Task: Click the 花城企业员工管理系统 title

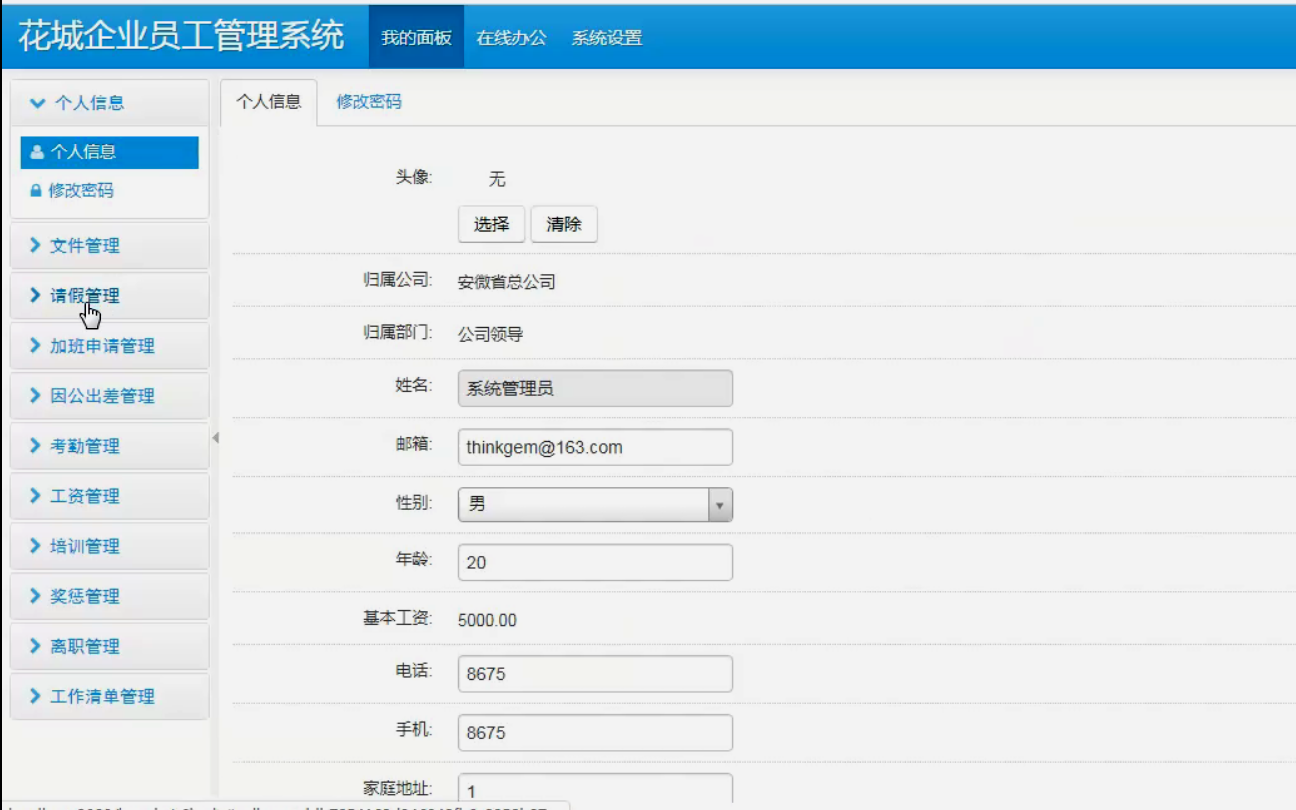Action: tap(181, 36)
